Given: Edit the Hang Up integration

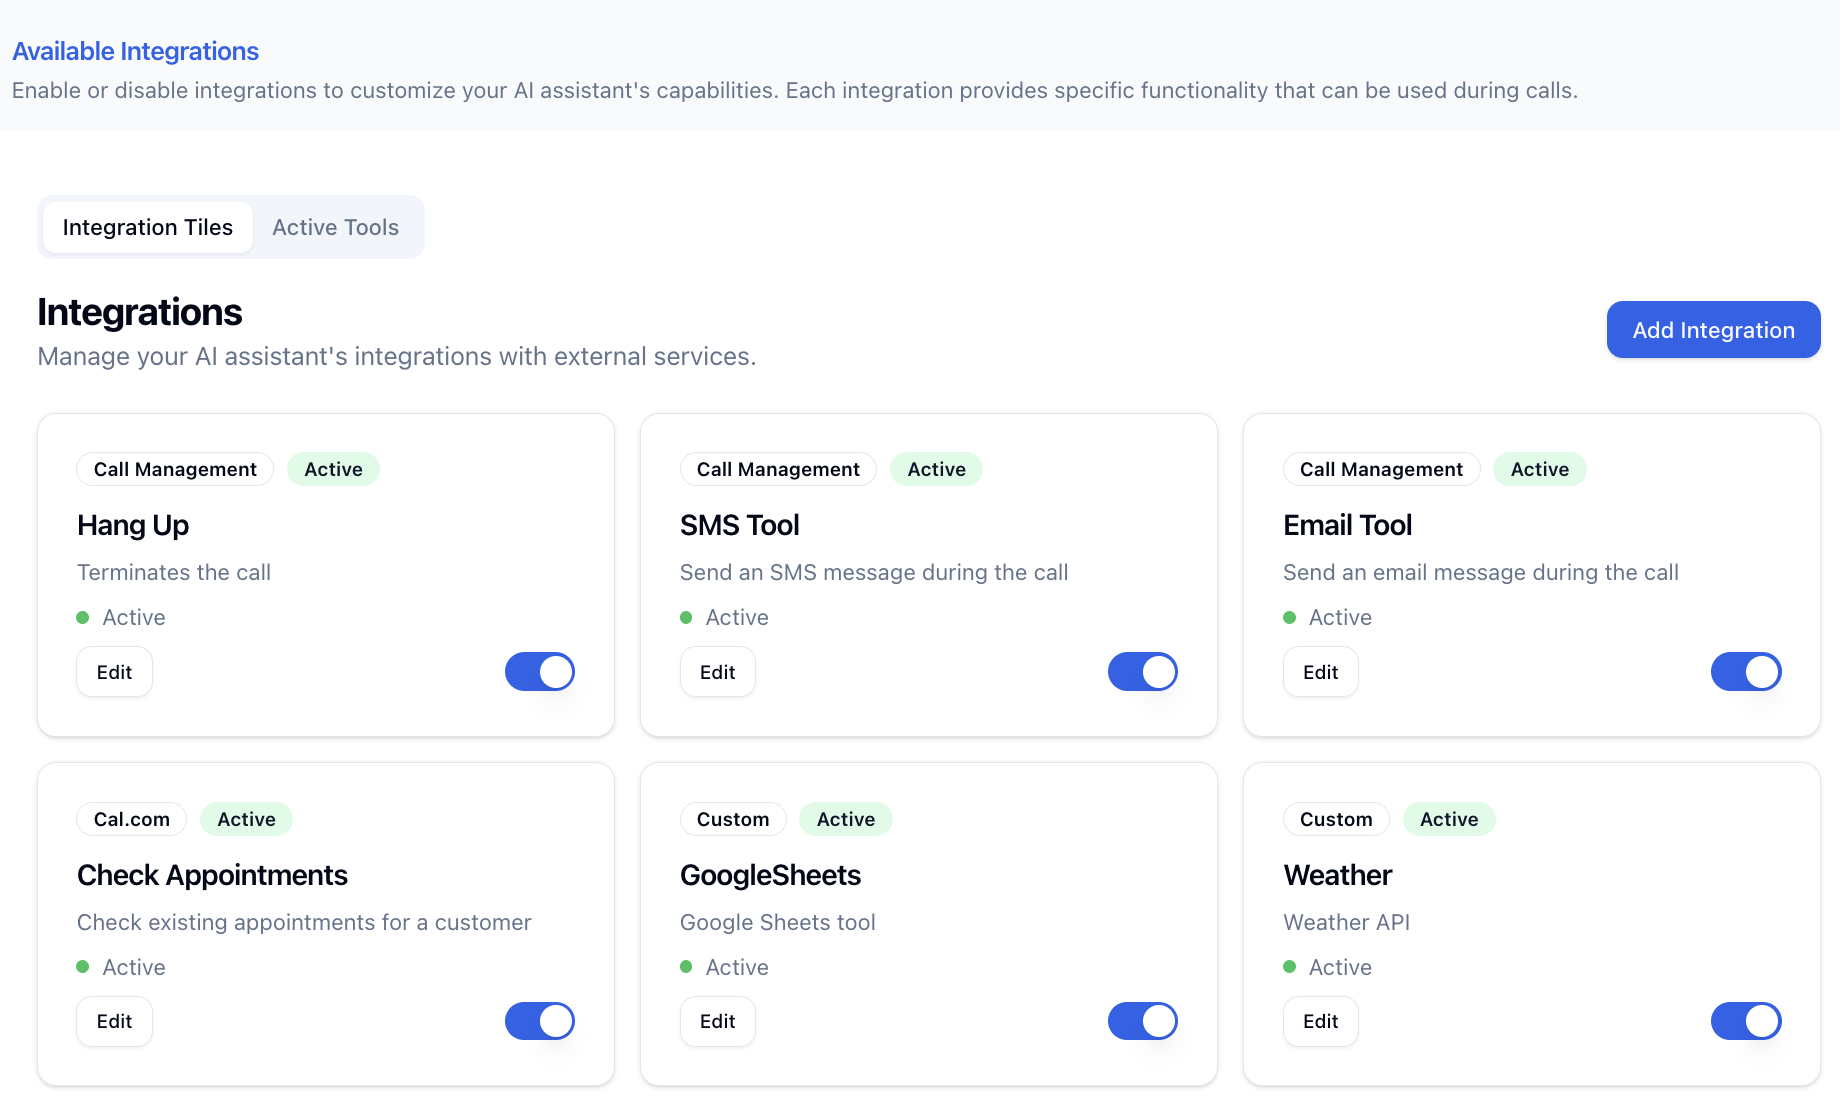Looking at the screenshot, I should tap(114, 671).
